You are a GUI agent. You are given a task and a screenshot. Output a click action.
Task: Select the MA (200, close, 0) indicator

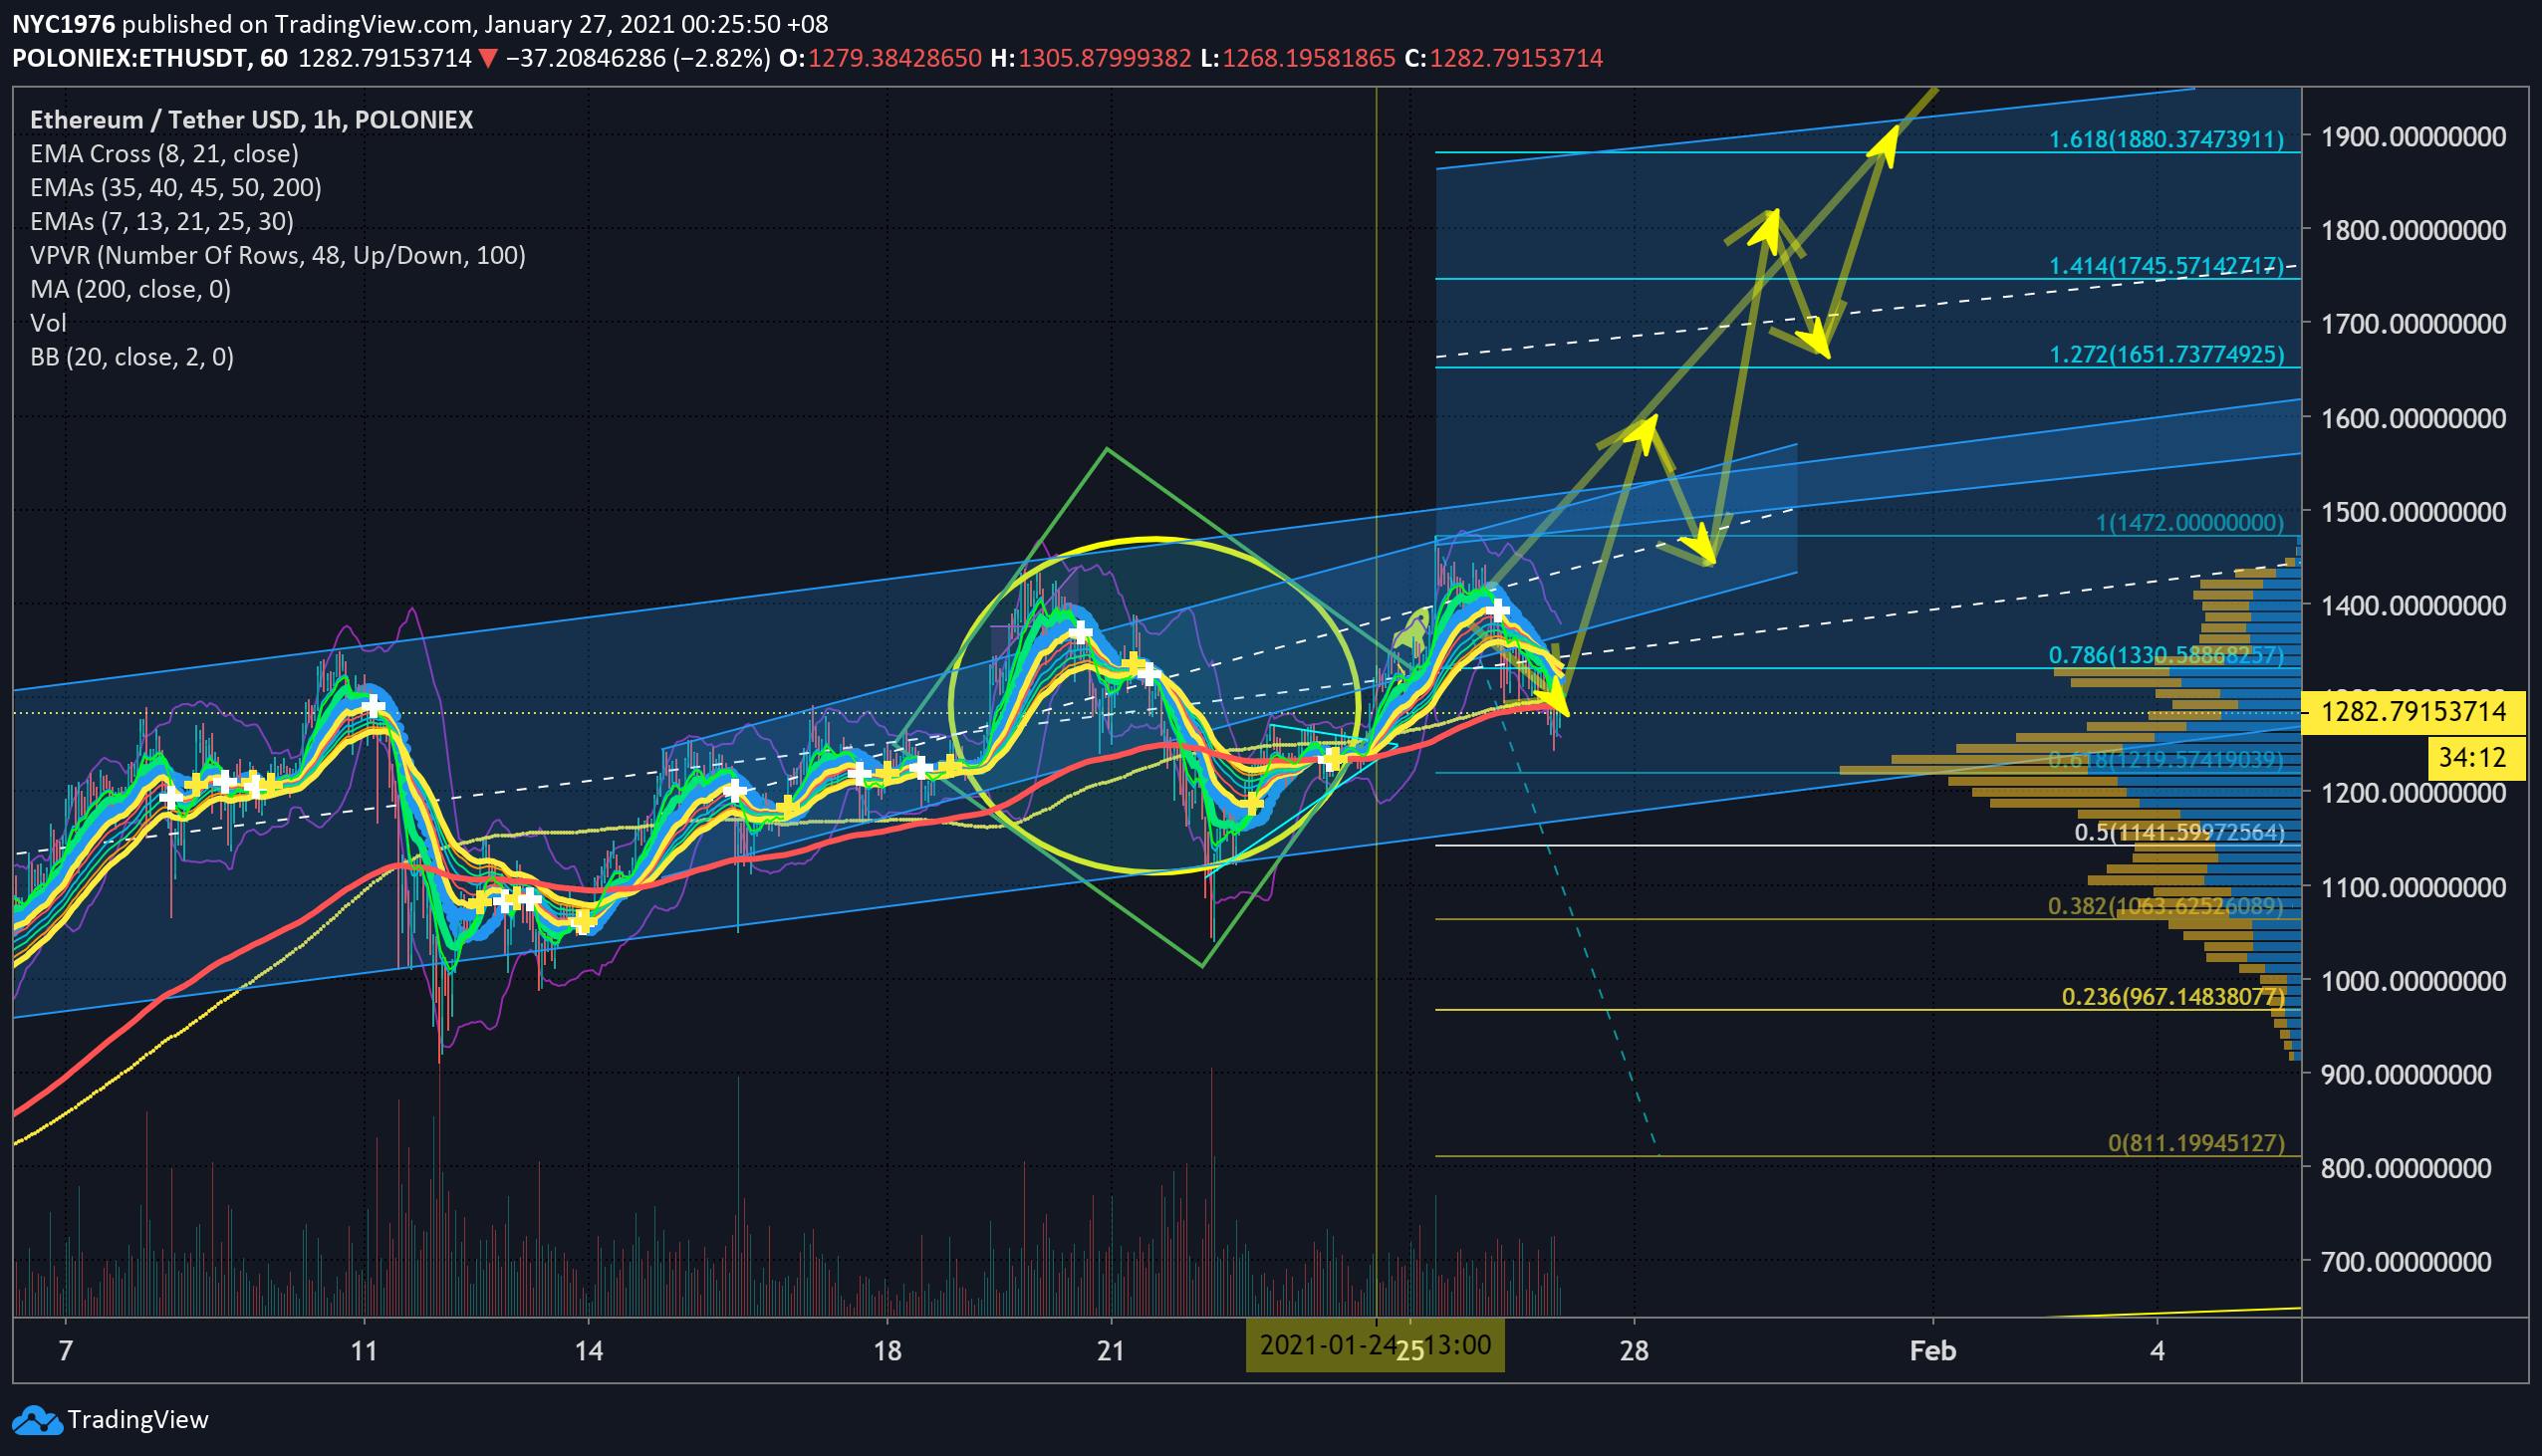tap(131, 290)
